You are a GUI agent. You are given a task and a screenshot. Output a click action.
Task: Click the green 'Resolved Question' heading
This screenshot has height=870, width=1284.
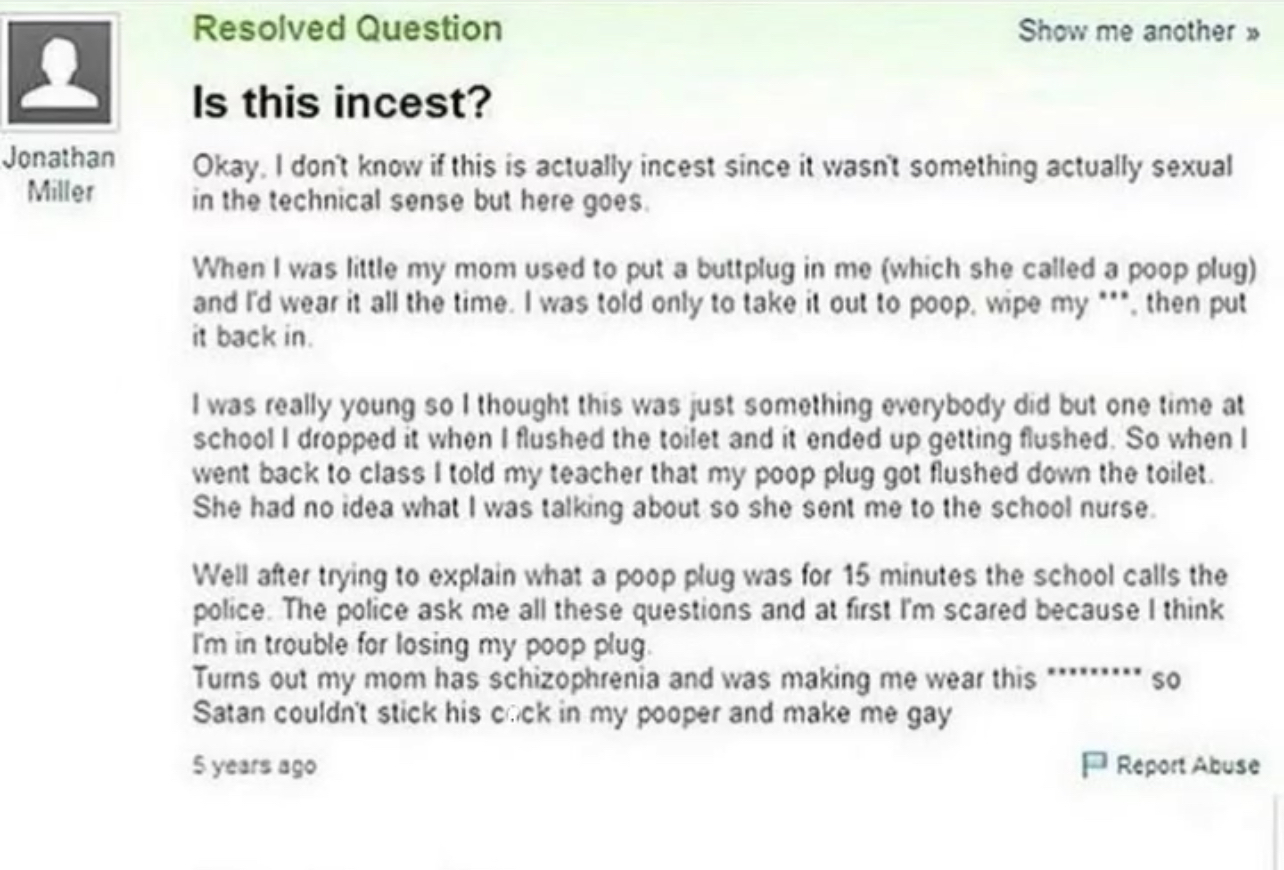tap(347, 29)
